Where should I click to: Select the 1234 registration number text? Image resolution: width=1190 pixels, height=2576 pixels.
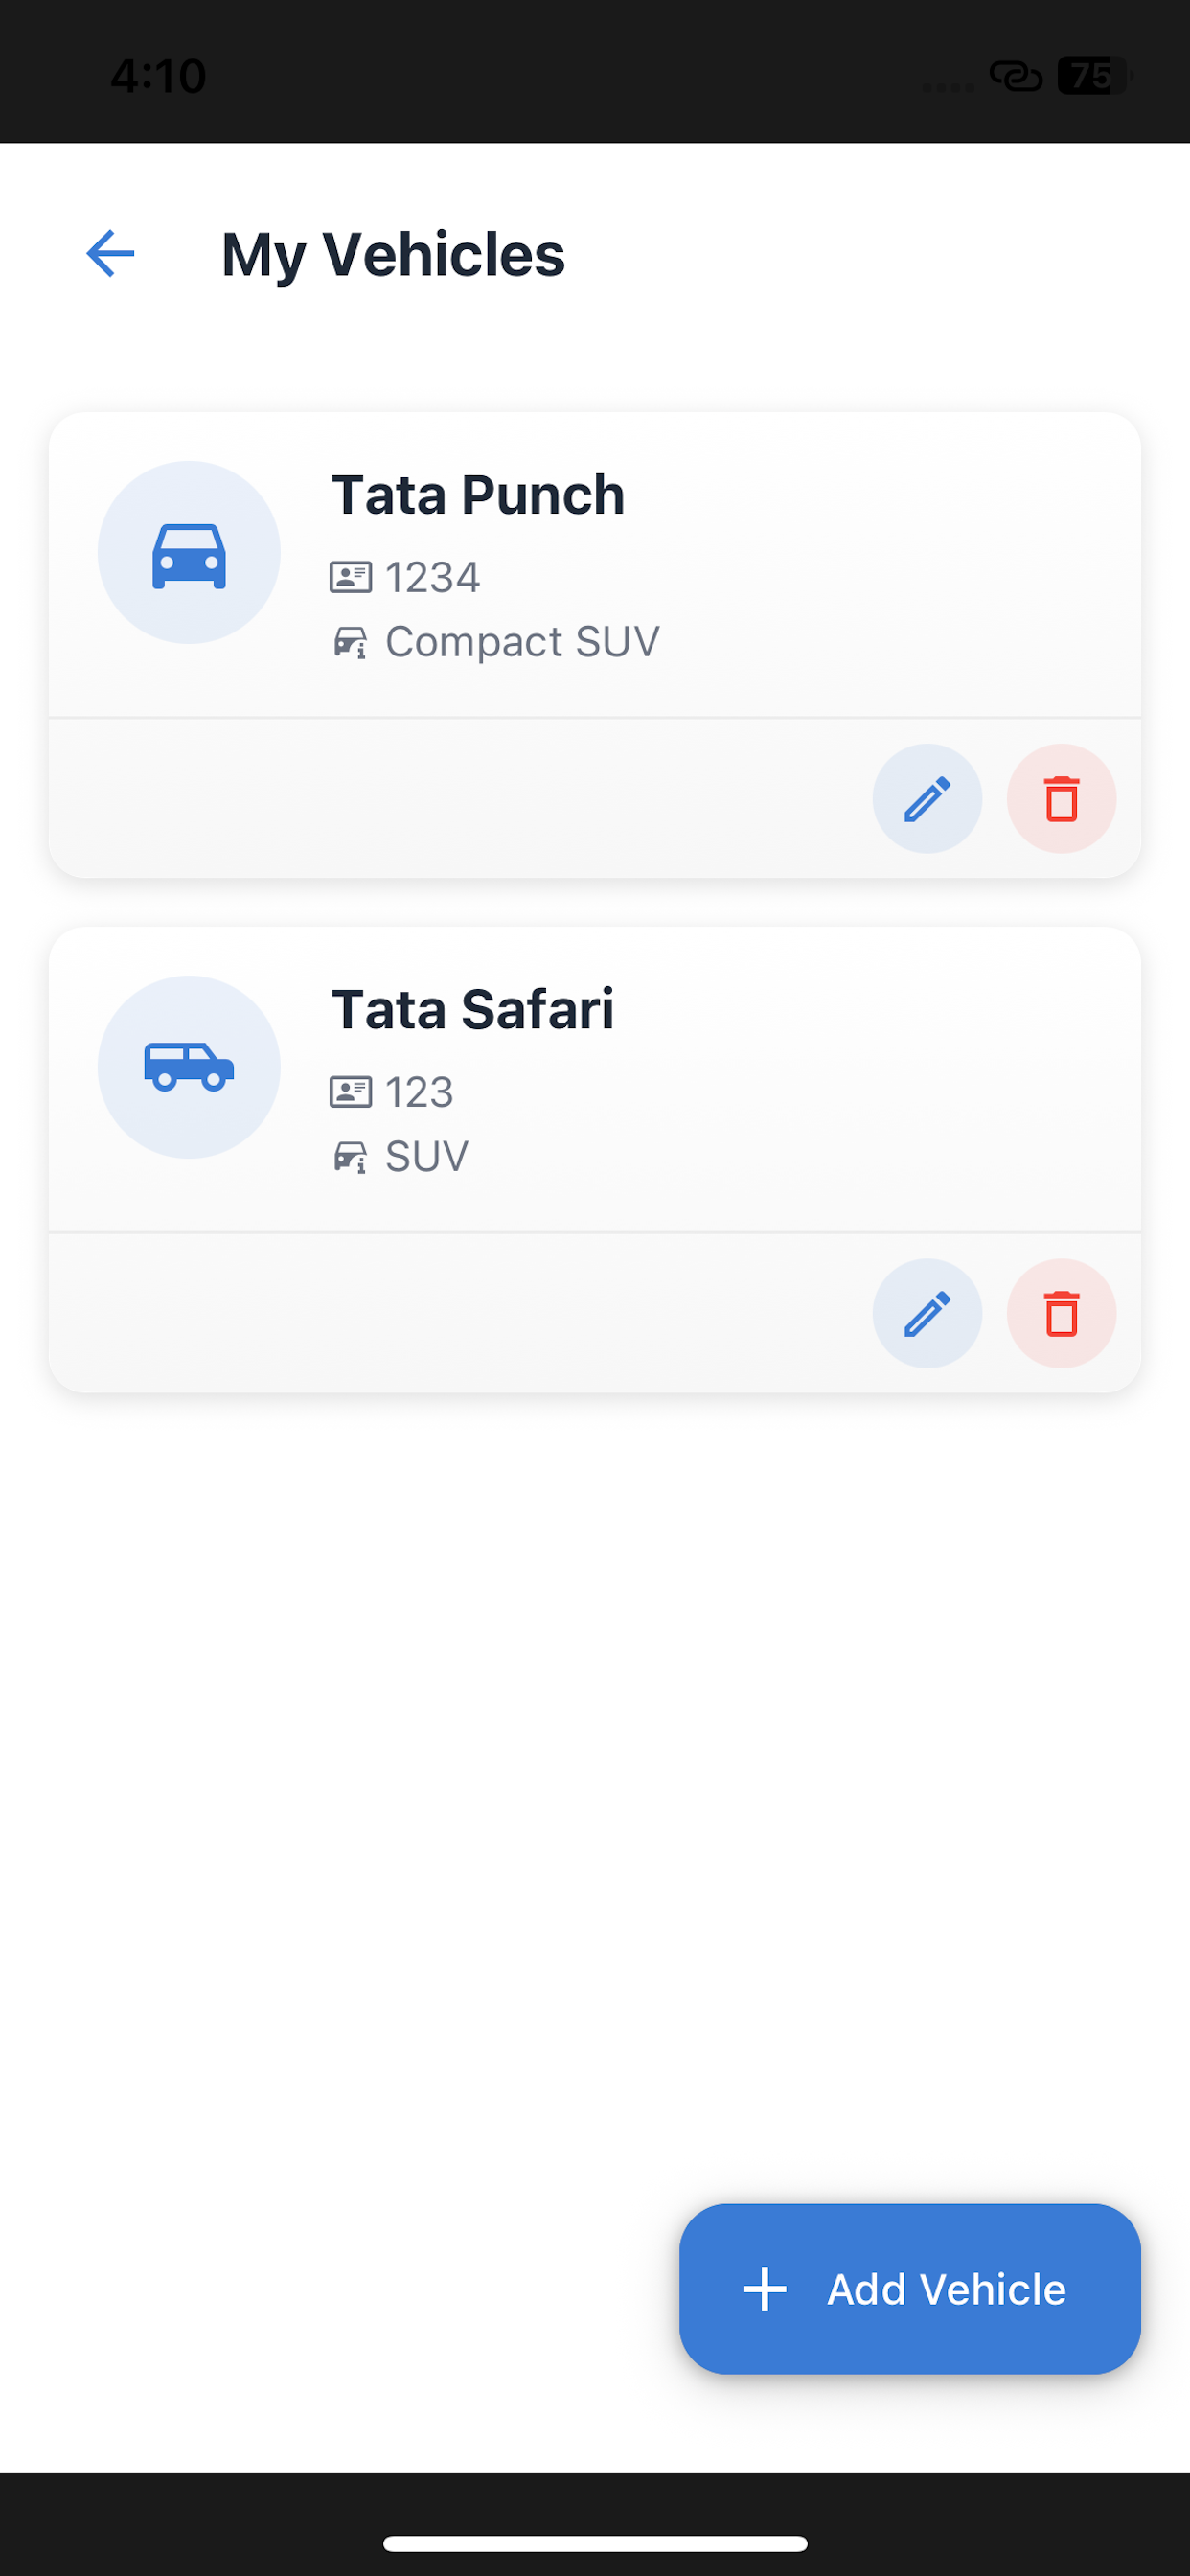point(433,577)
